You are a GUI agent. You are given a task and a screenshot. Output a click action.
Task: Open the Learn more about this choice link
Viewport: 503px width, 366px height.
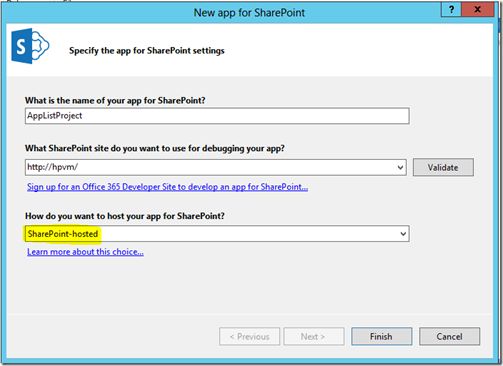[85, 252]
